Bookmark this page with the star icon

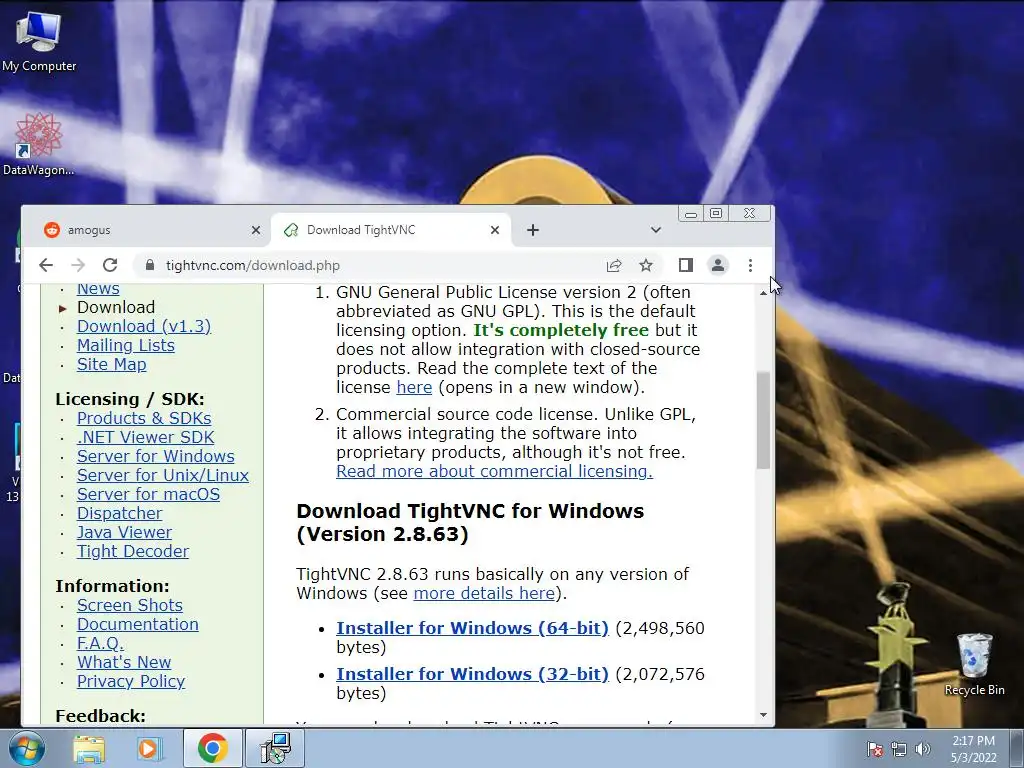[x=646, y=265]
